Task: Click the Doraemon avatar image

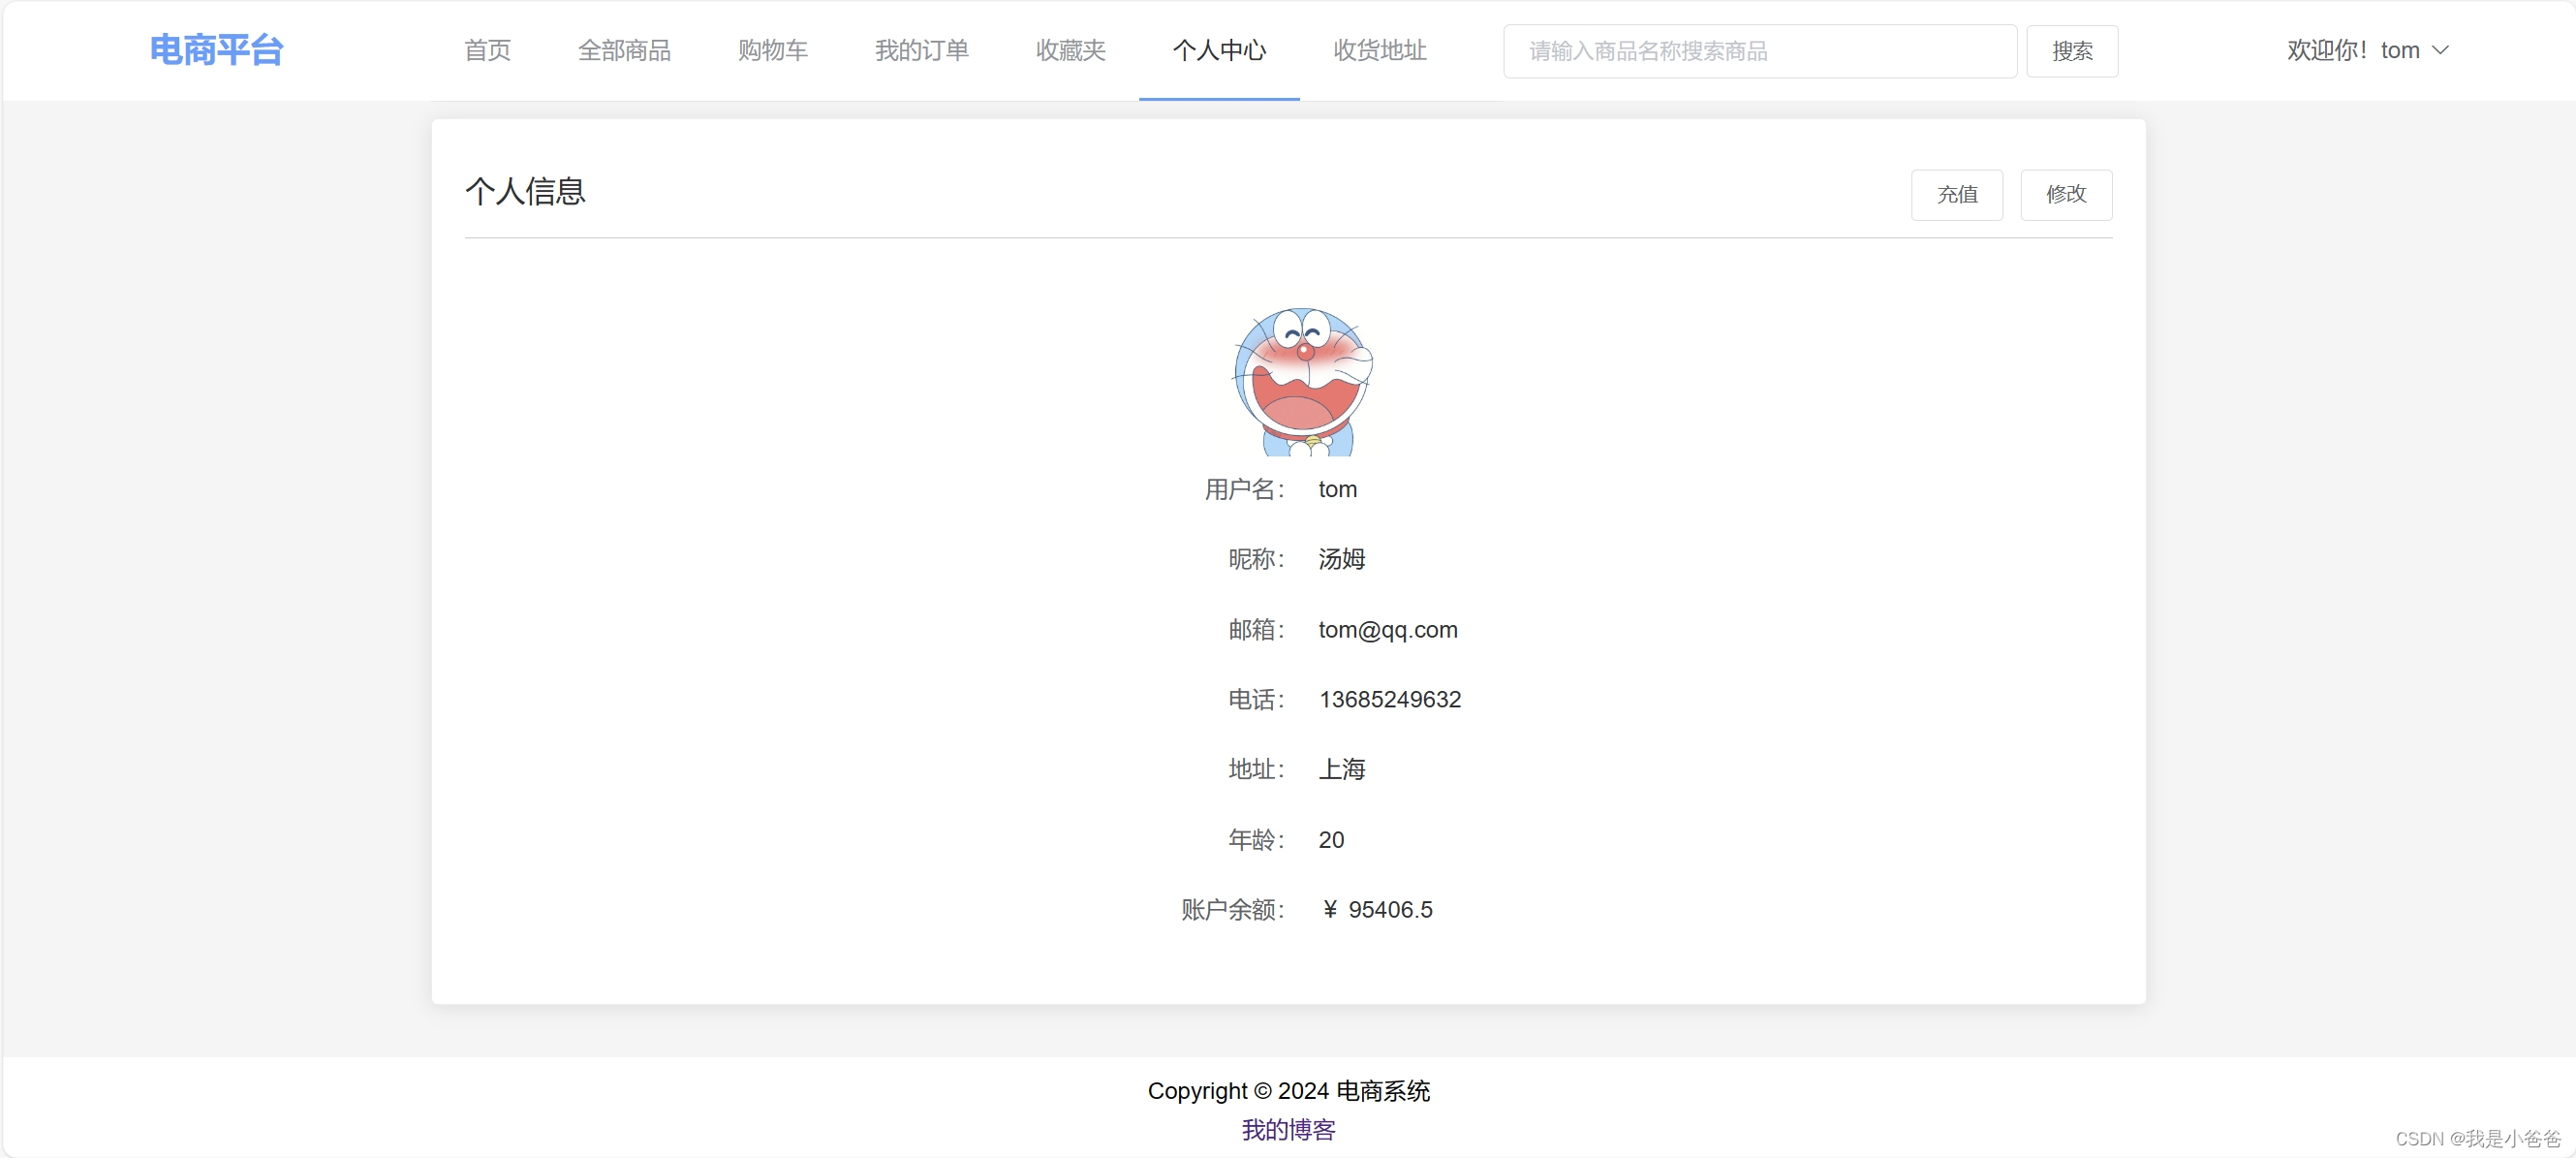Action: [1302, 381]
